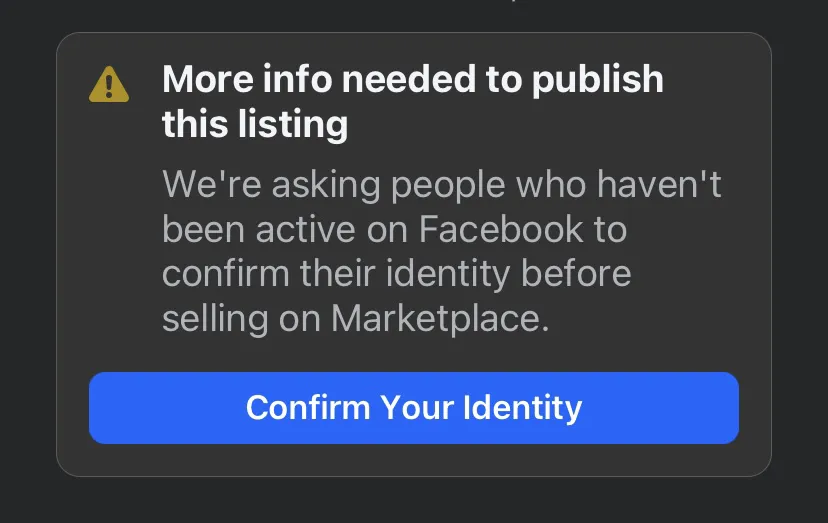828x523 pixels.
Task: Click the word 'Facebook' in the description
Action: coord(500,230)
